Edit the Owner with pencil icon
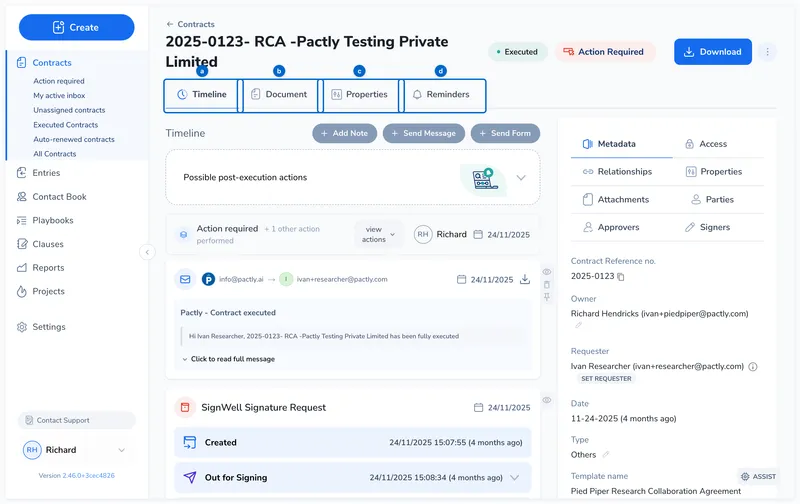 pyautogui.click(x=578, y=325)
